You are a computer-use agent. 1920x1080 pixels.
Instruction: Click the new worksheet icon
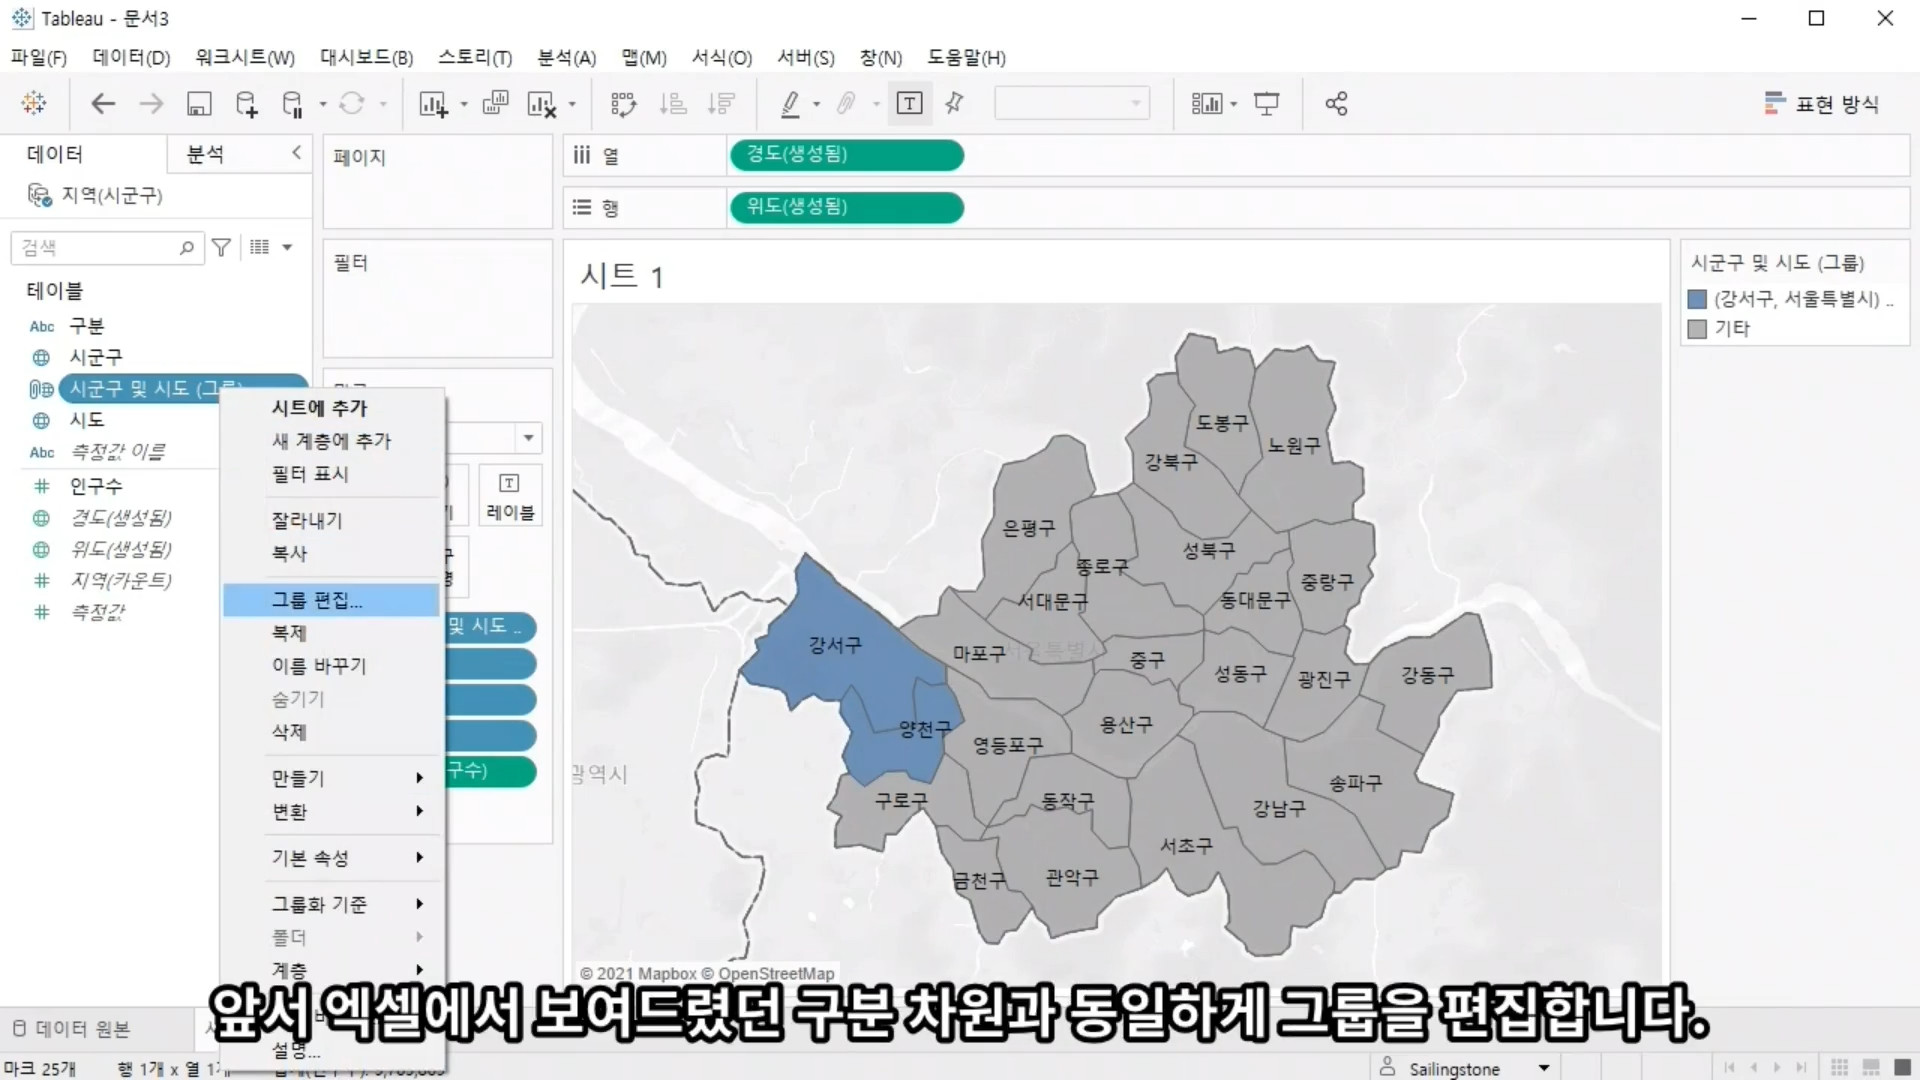(433, 104)
